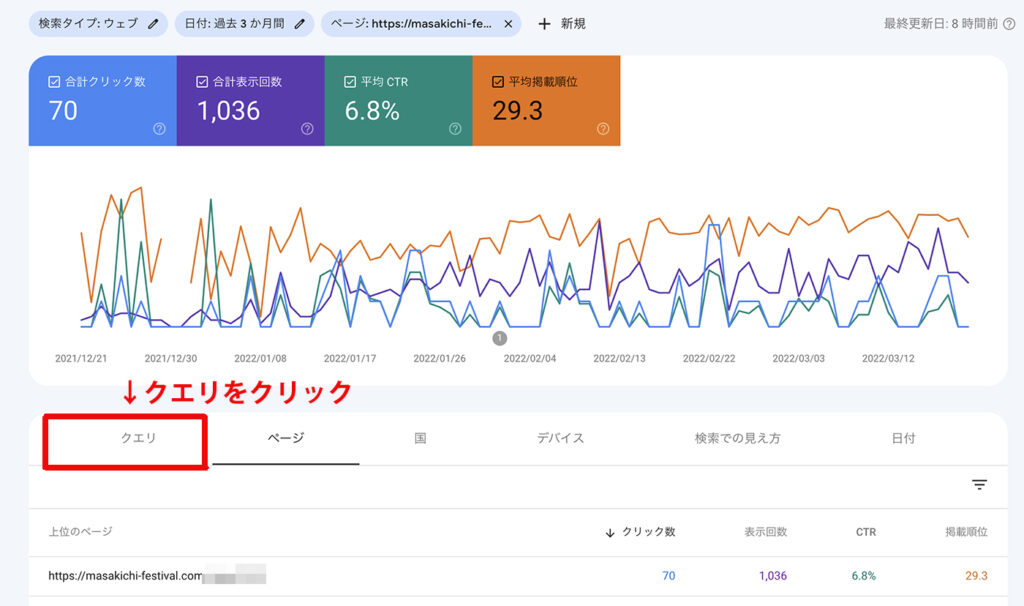
Task: Switch to the 検索での見え方 tab
Action: tap(737, 438)
